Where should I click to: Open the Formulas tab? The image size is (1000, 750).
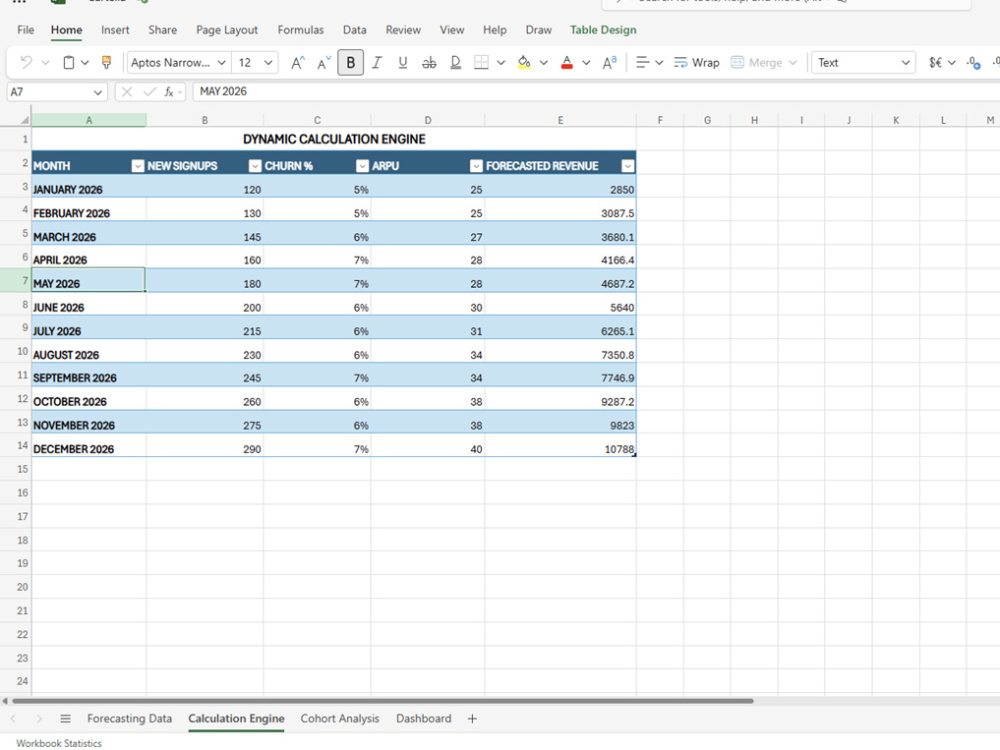300,30
